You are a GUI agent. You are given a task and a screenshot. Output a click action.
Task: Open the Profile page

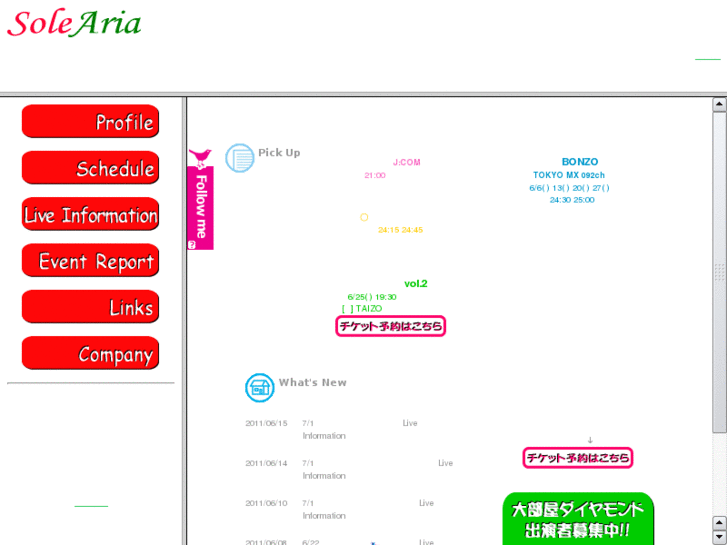90,122
